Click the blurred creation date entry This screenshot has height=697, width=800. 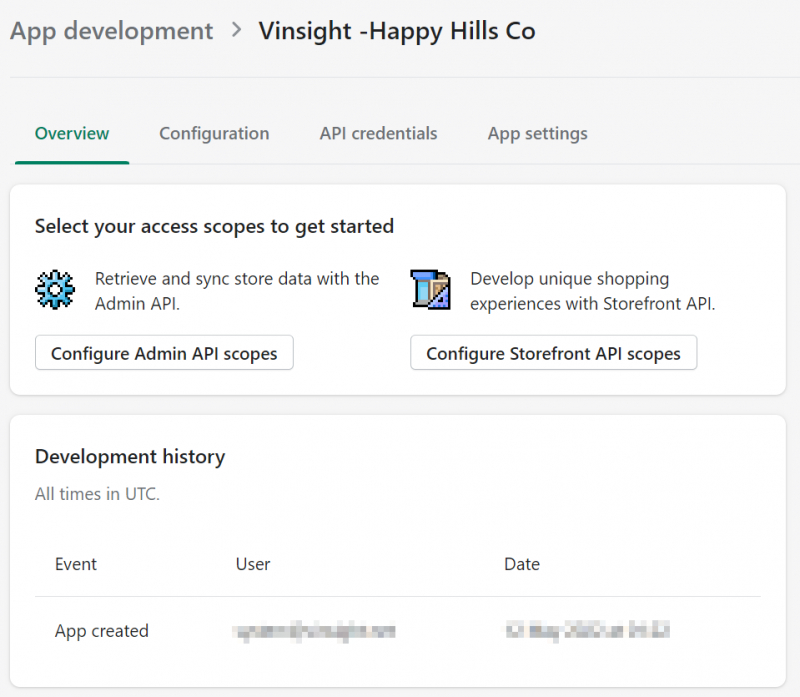588,631
